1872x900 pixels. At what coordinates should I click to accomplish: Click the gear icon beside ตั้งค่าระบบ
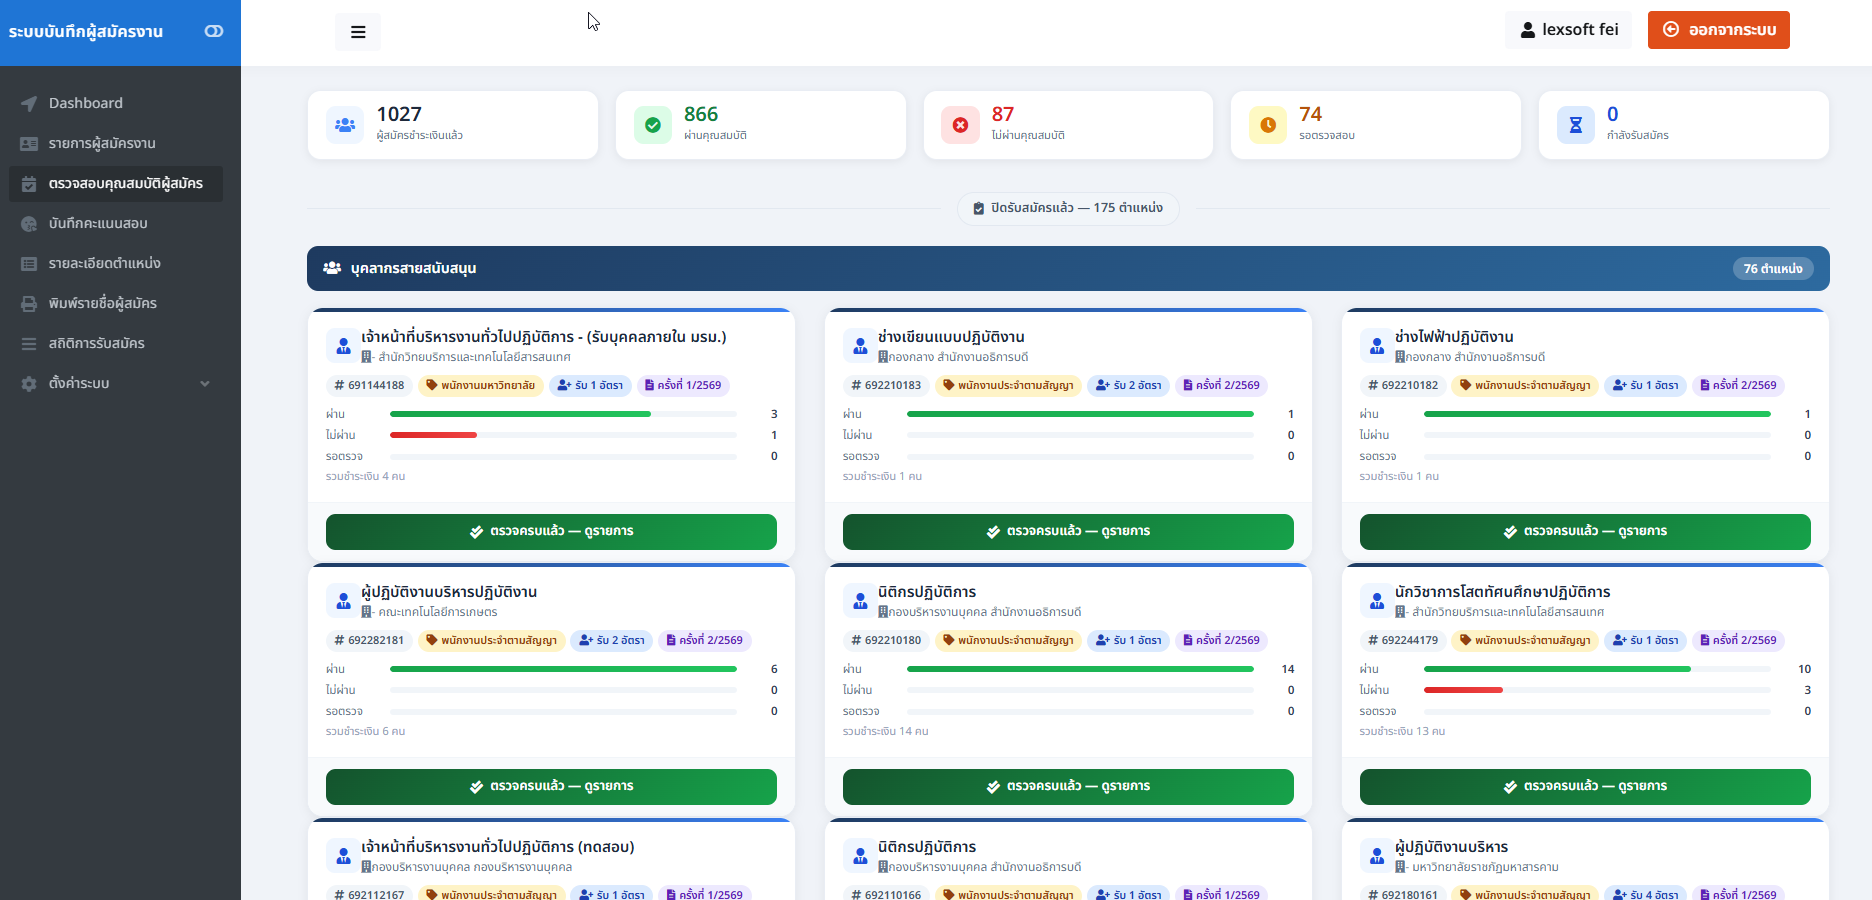tap(29, 383)
